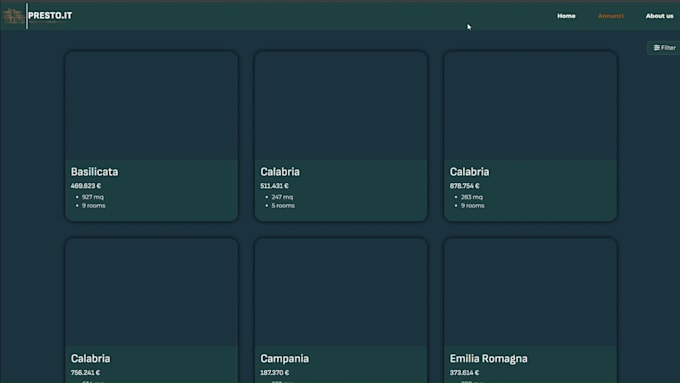Open the Campania listing image

(341, 292)
